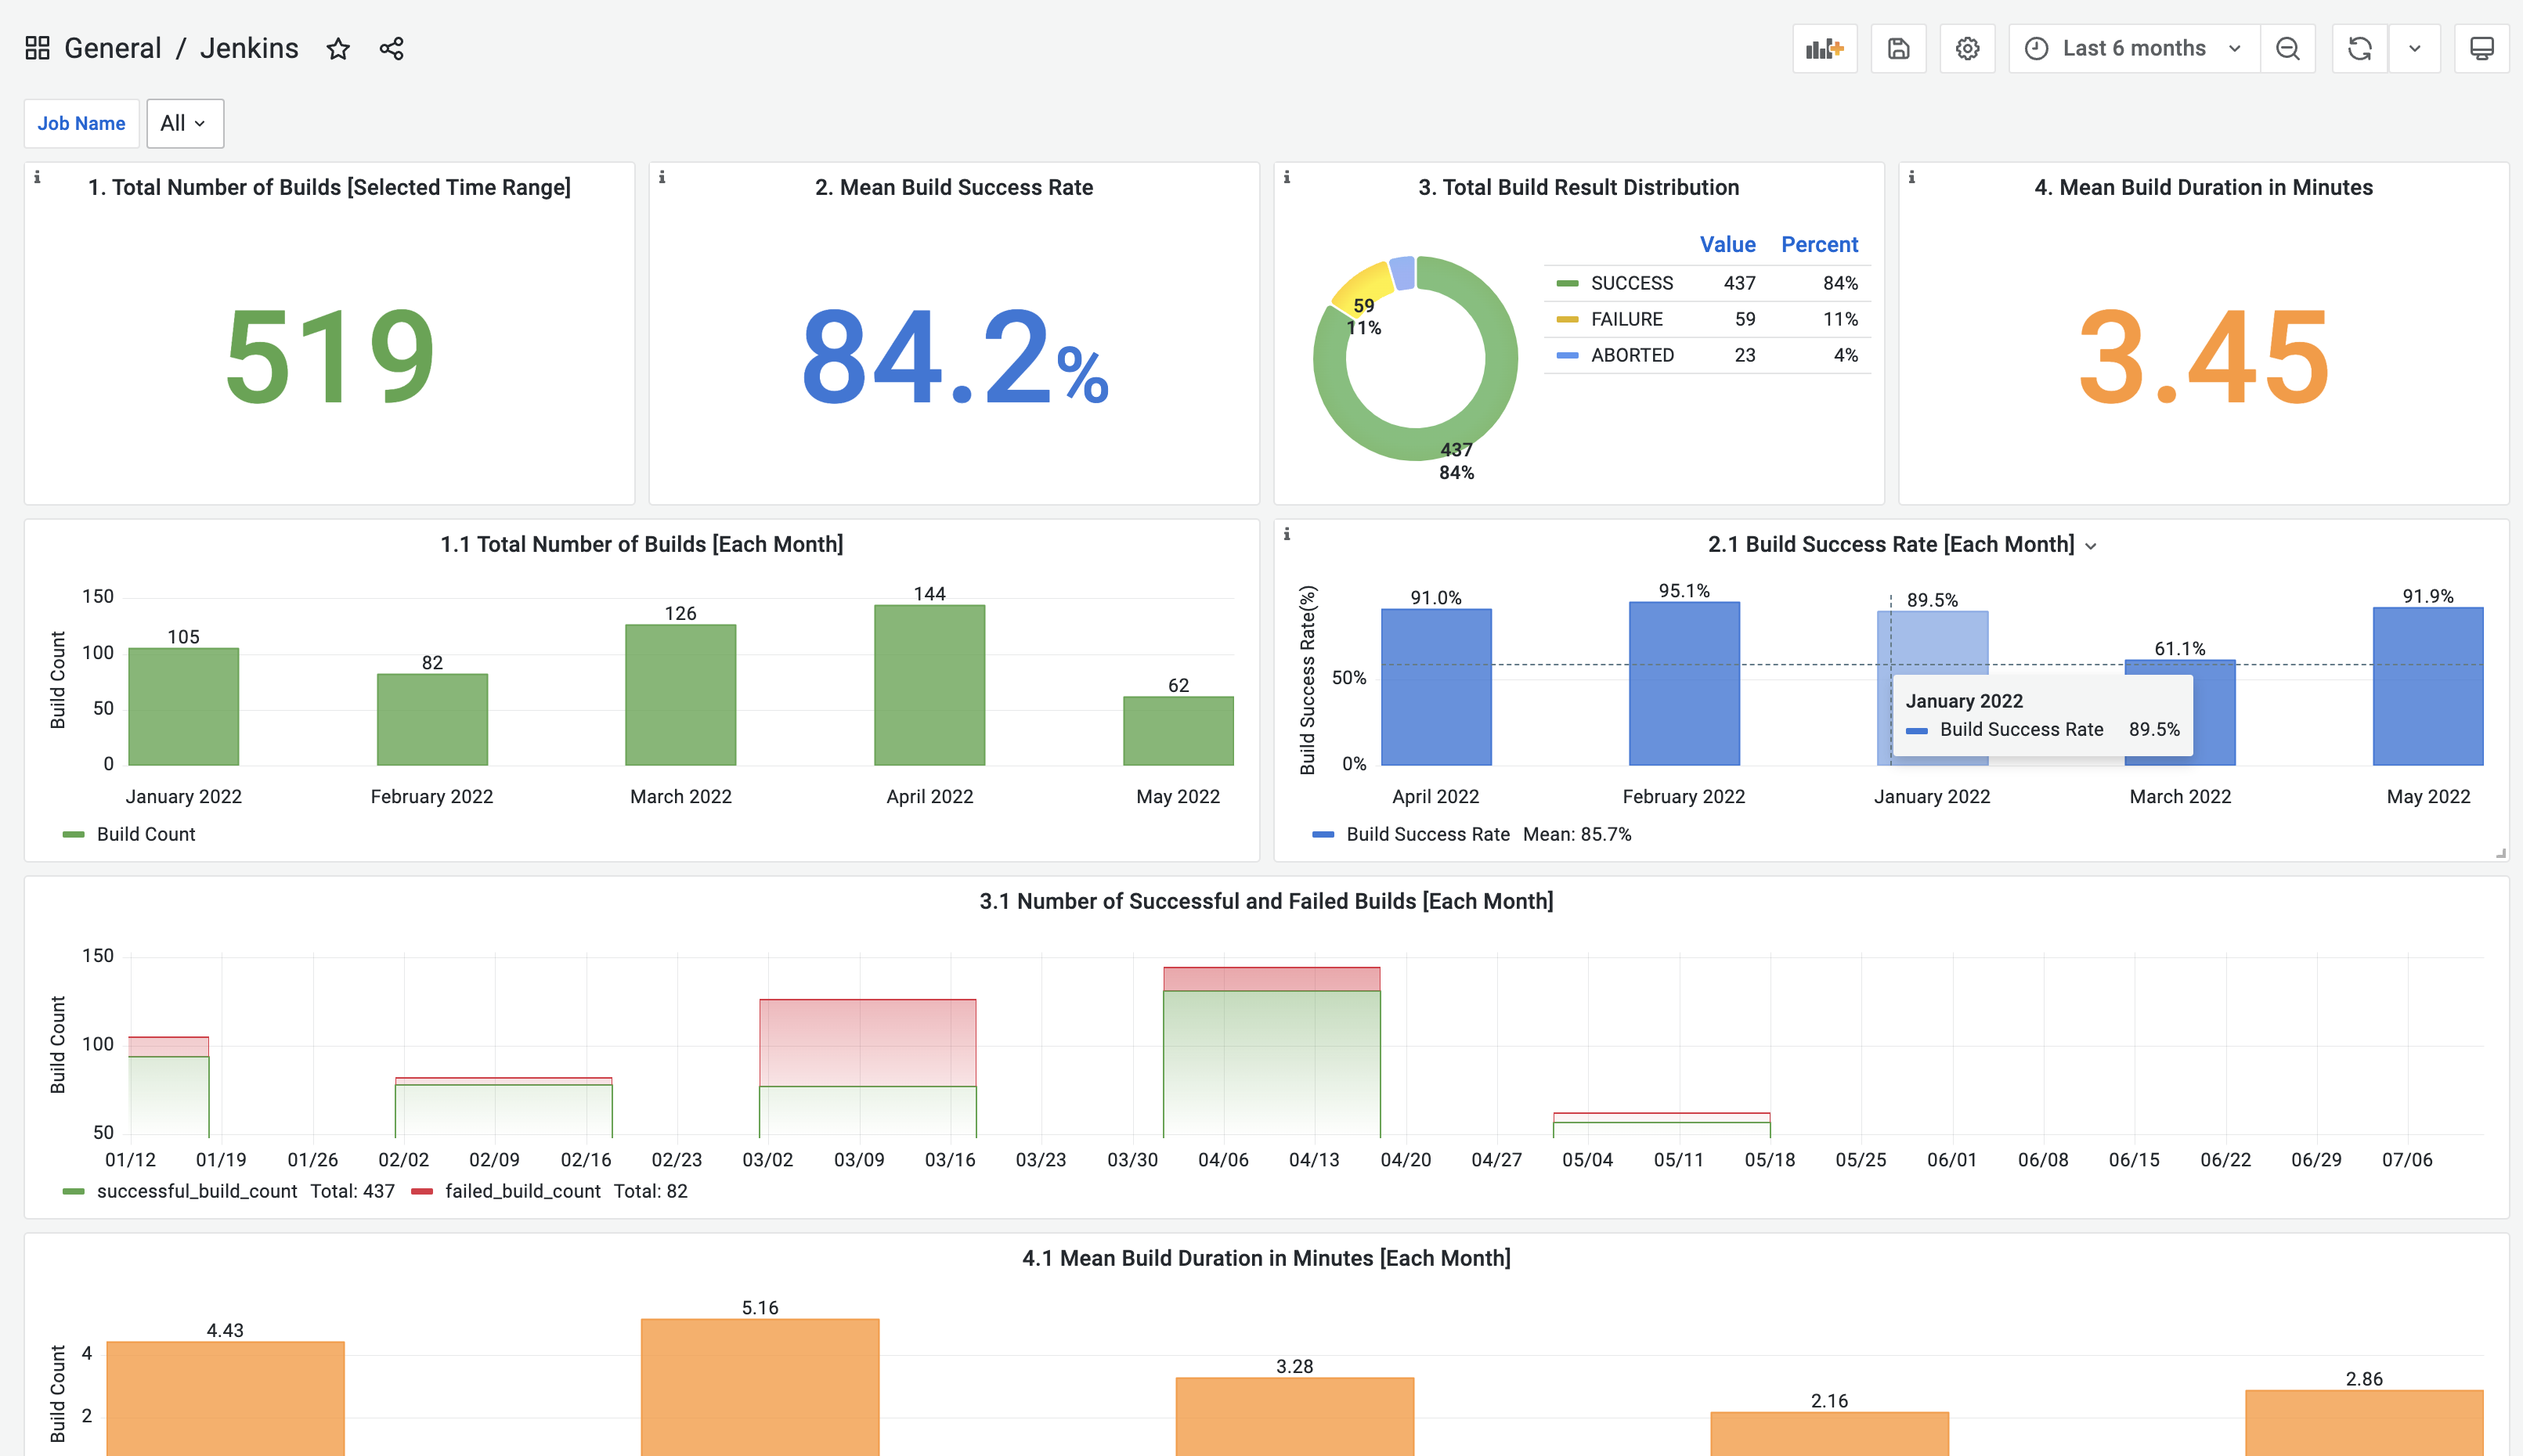Toggle the failed_build_count legend series
This screenshot has height=1456, width=2523.
(x=522, y=1191)
